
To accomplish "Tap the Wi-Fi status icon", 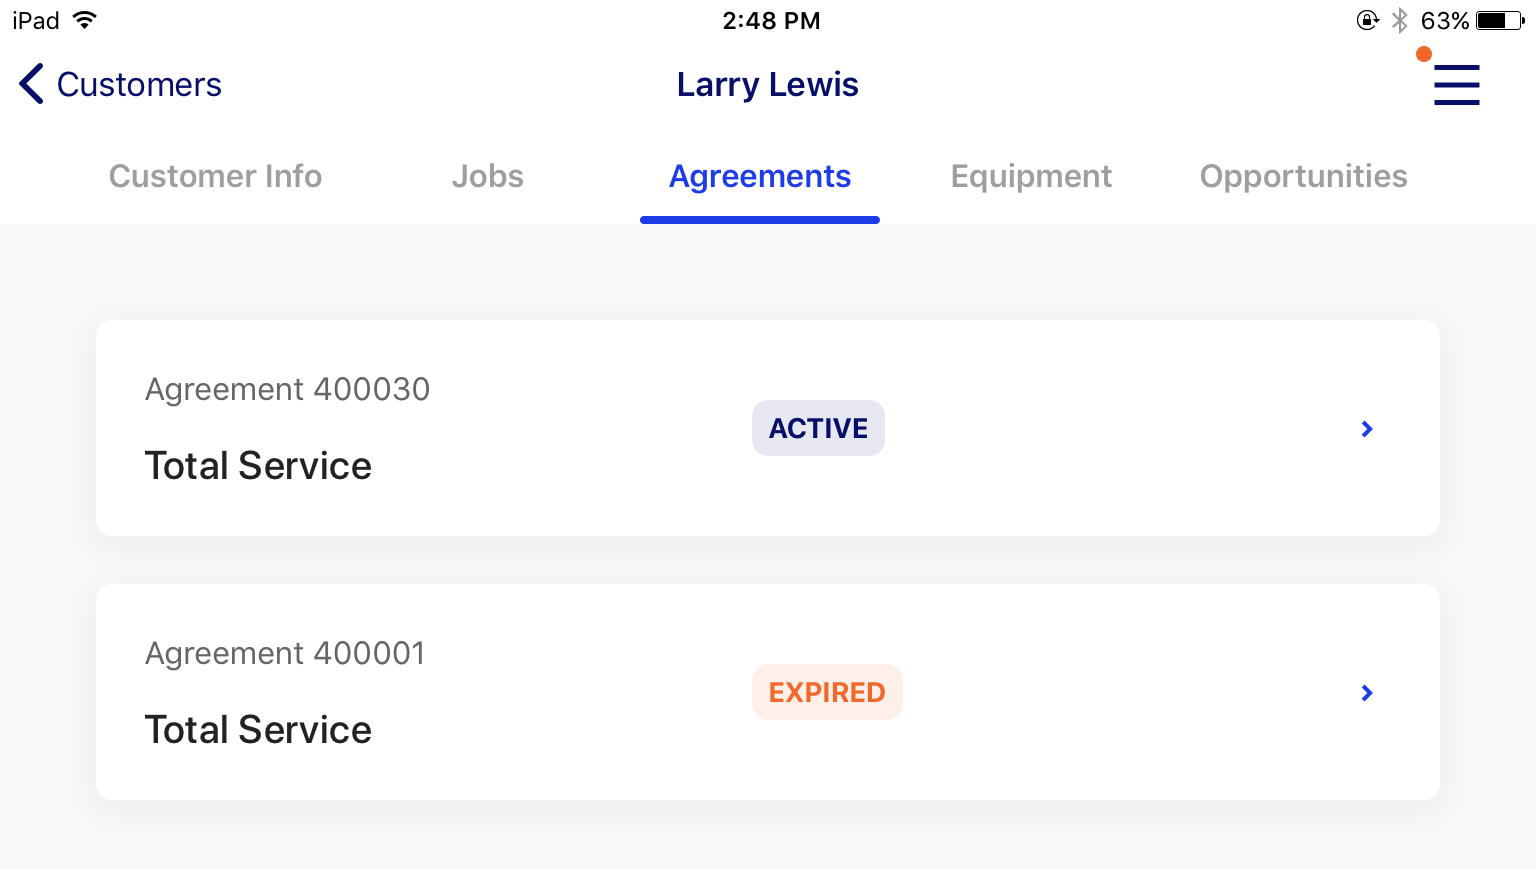I will click(x=85, y=20).
